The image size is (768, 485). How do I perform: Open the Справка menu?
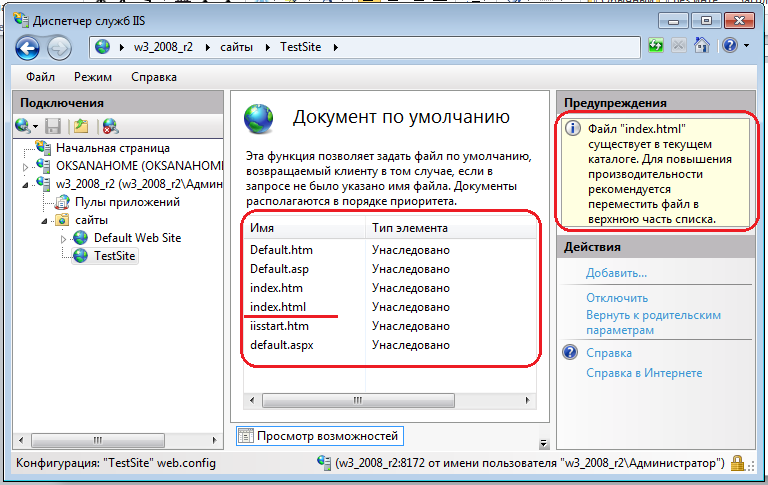click(154, 77)
